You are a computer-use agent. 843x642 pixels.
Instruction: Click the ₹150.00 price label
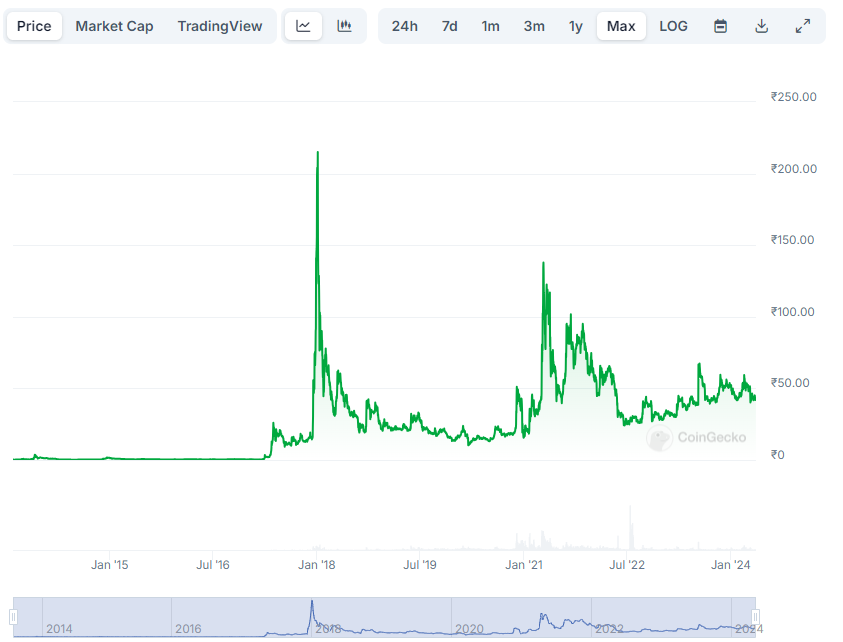[792, 240]
